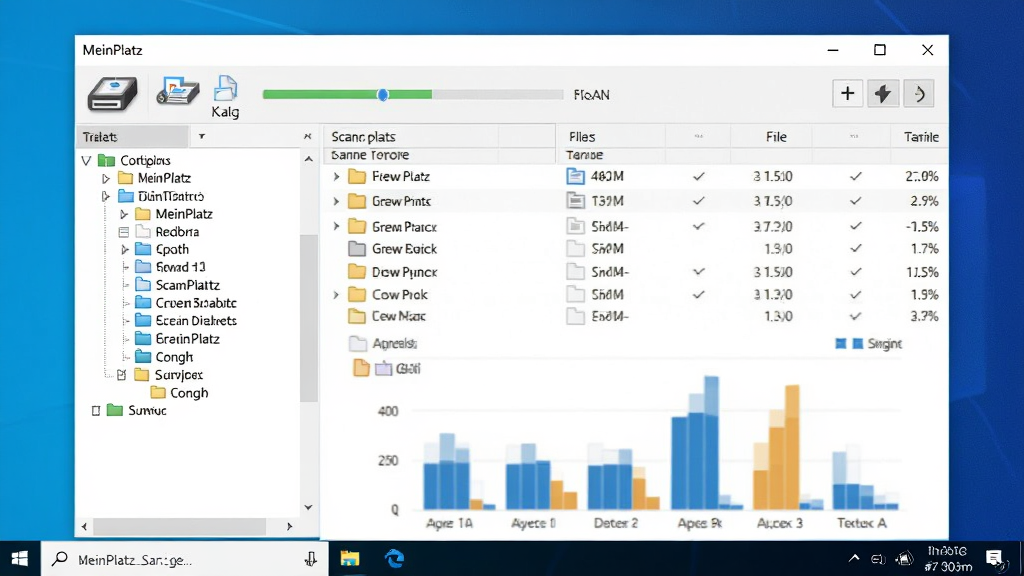Open the photo scanner toolbar icon

pos(178,91)
